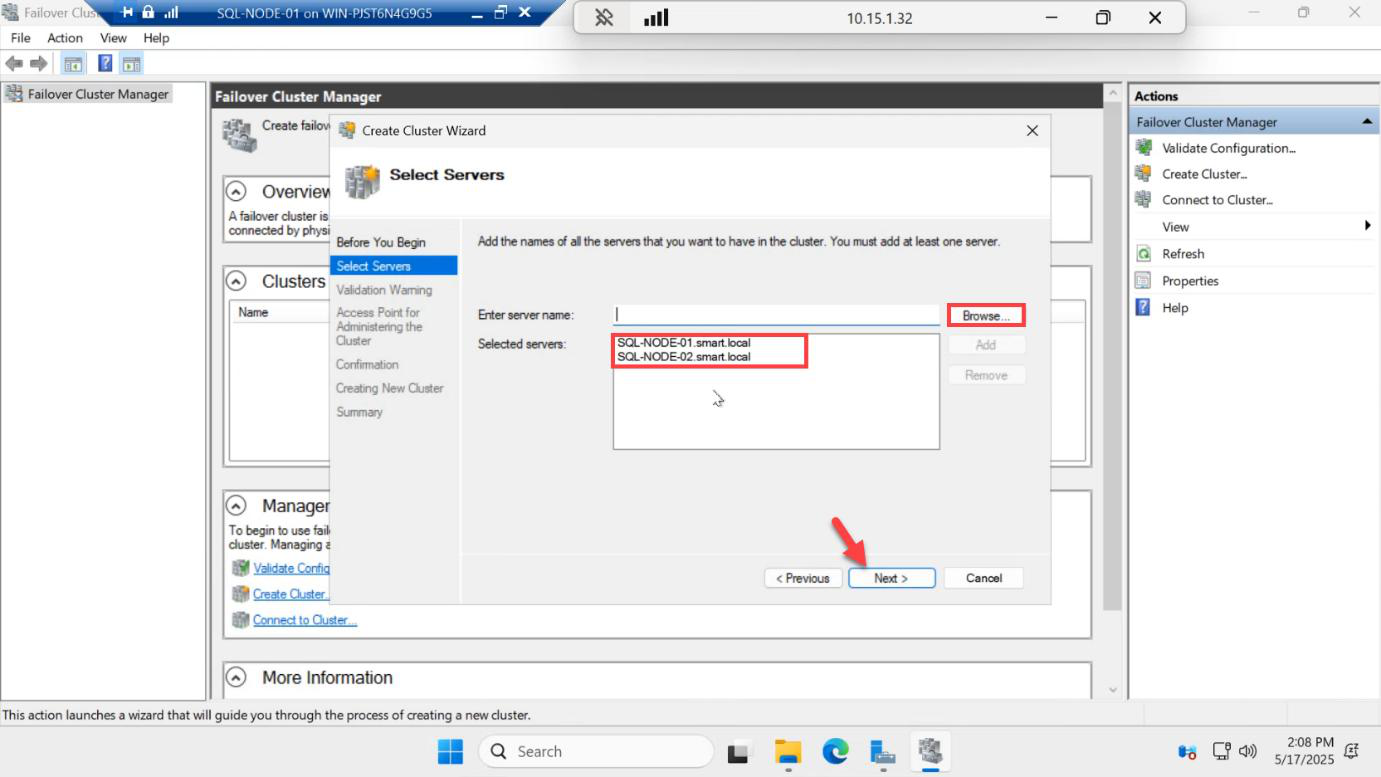Collapse the Management section chevron
The image size is (1381, 777).
pos(236,505)
